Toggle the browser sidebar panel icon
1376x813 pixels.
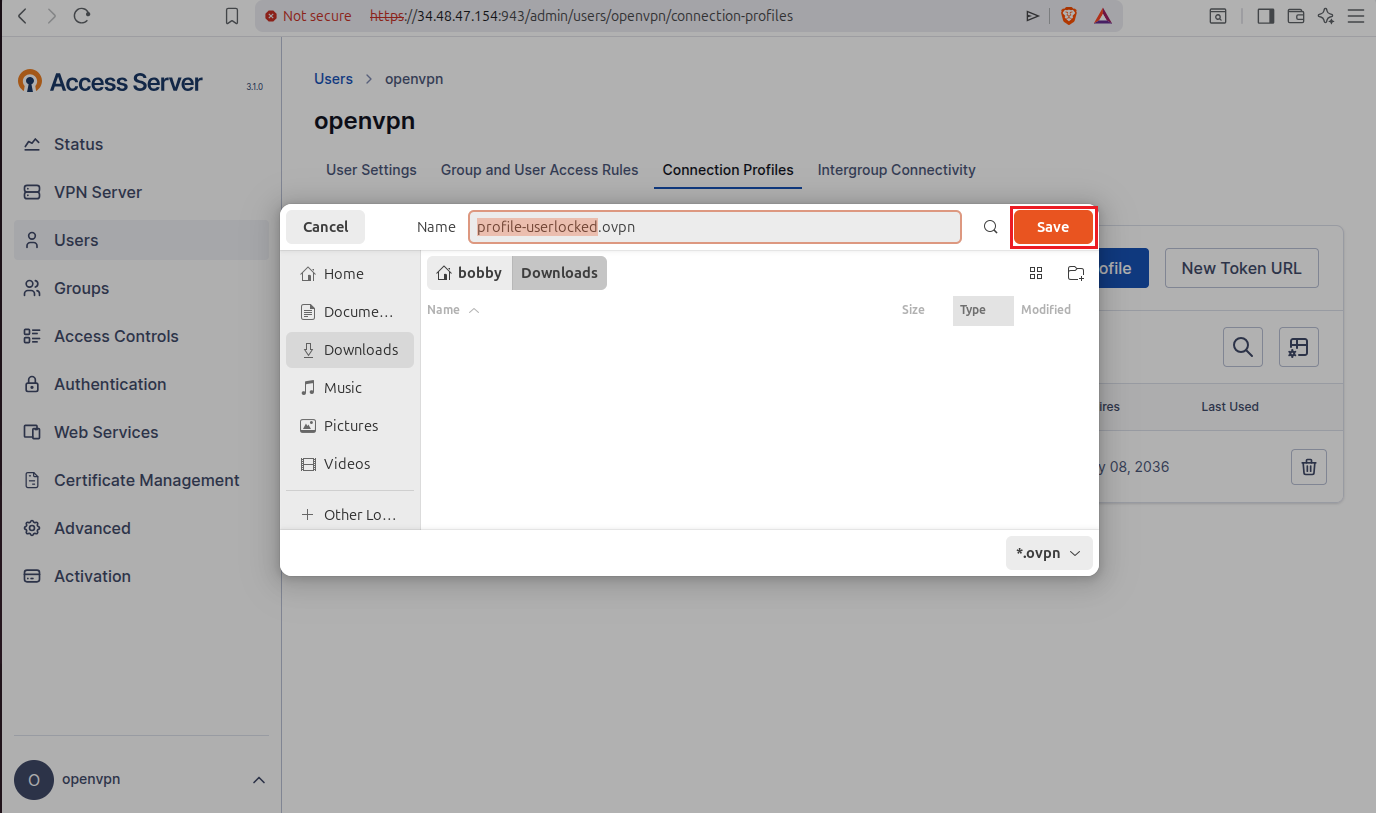(x=1265, y=16)
